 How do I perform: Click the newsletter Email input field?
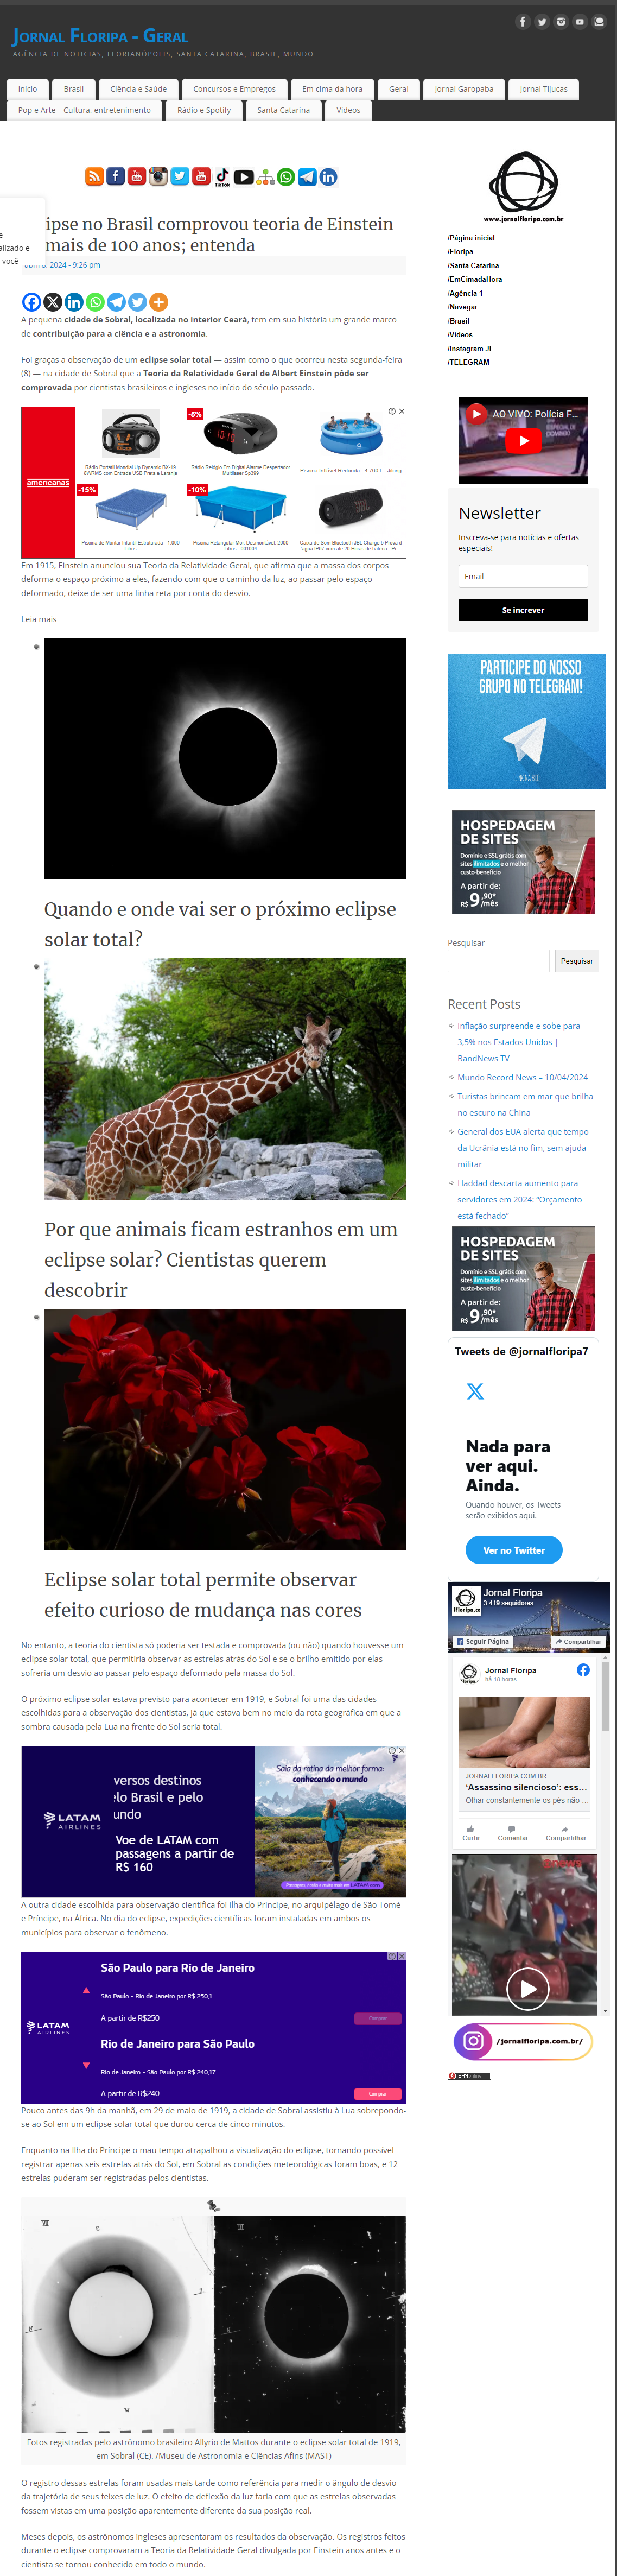[x=523, y=576]
